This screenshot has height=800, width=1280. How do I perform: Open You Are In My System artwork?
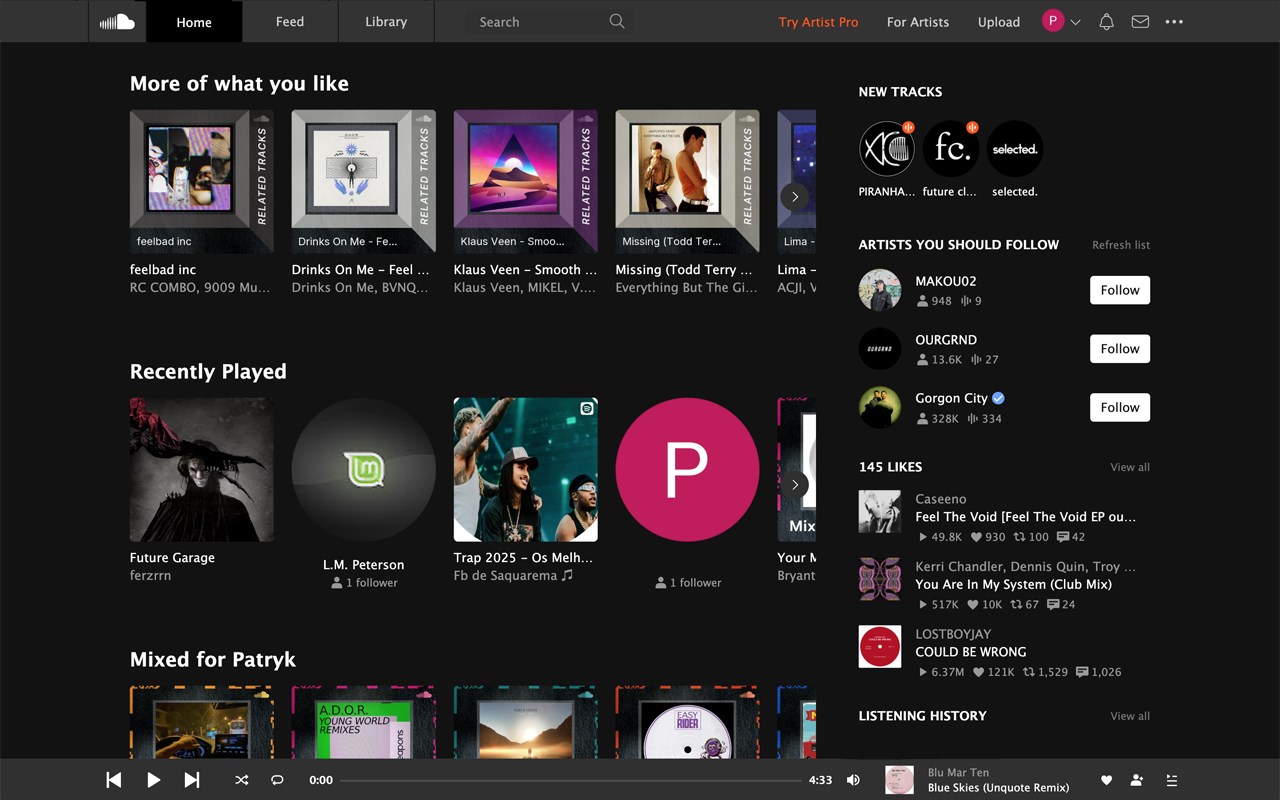pos(880,579)
